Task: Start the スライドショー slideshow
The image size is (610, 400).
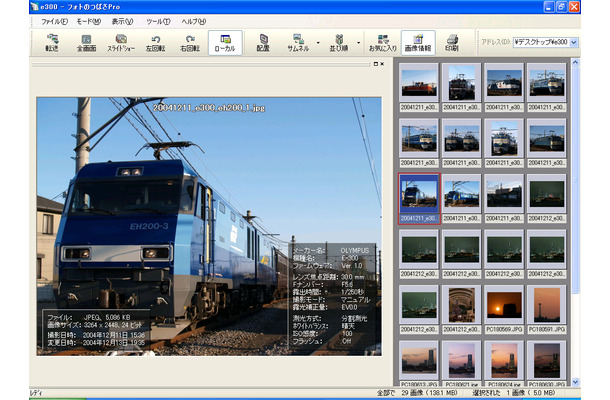Action: 121,43
